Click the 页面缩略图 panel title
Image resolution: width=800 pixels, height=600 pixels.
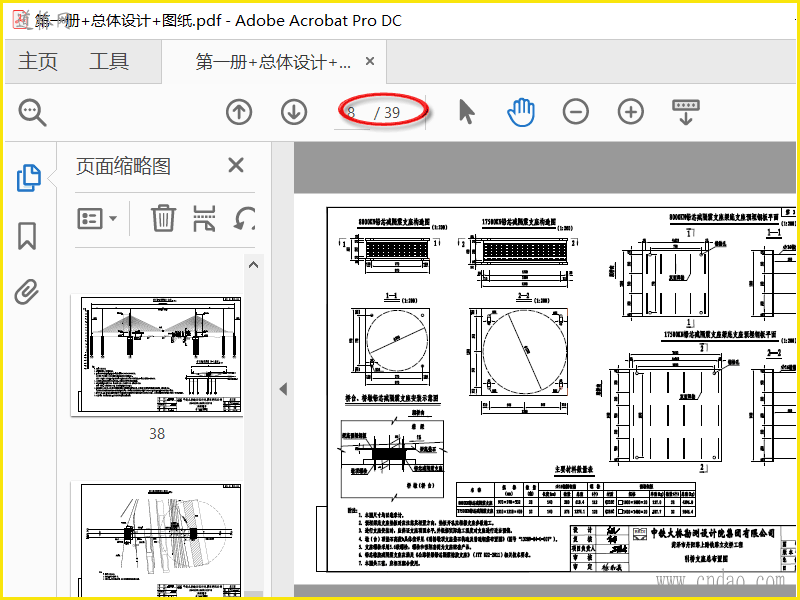pos(123,166)
